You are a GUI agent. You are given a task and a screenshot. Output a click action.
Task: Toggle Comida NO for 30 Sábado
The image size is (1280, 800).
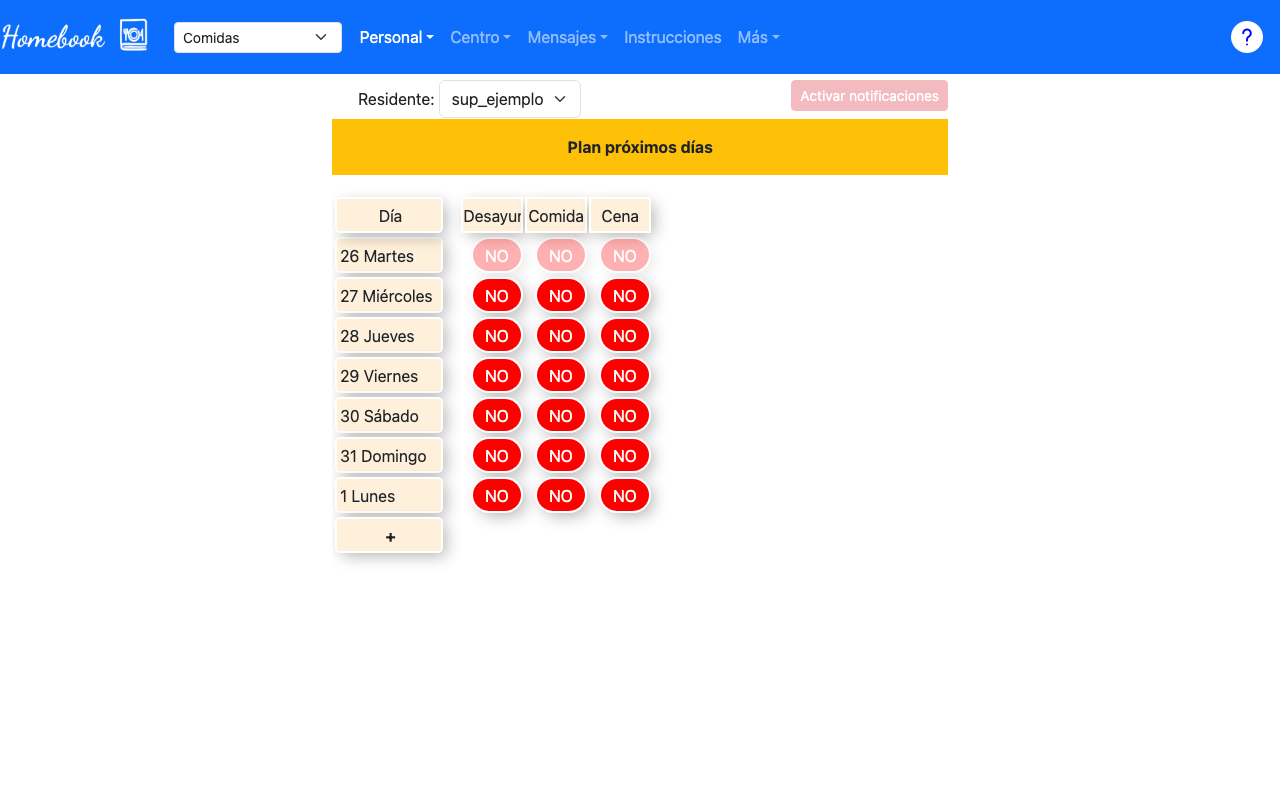tap(561, 416)
